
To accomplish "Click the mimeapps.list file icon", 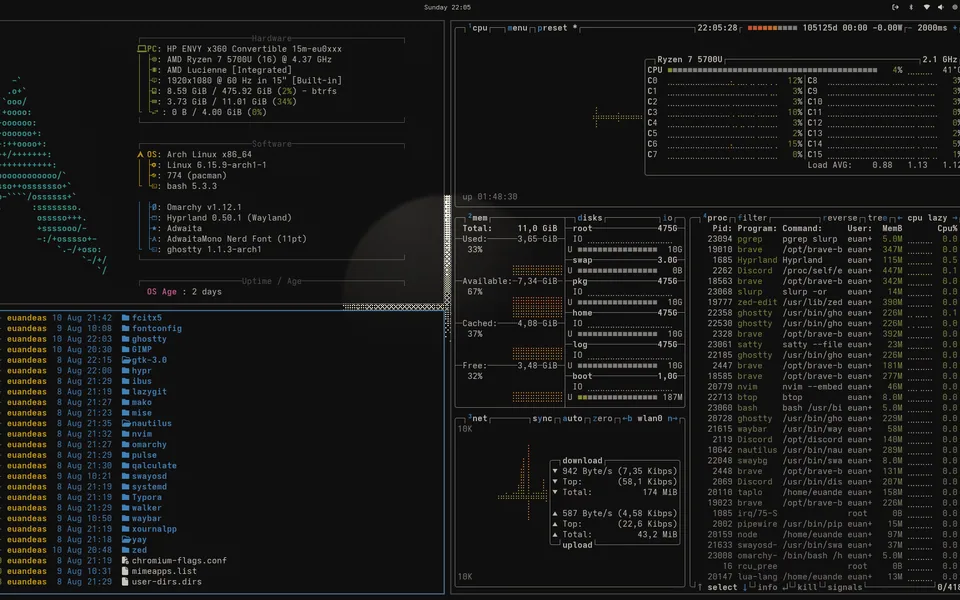I will click(x=125, y=571).
